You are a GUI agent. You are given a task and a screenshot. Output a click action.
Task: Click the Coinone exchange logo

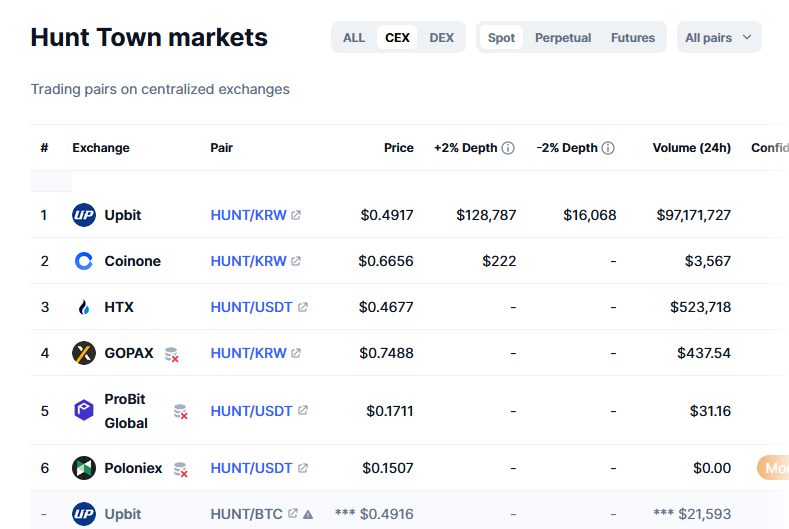point(84,261)
